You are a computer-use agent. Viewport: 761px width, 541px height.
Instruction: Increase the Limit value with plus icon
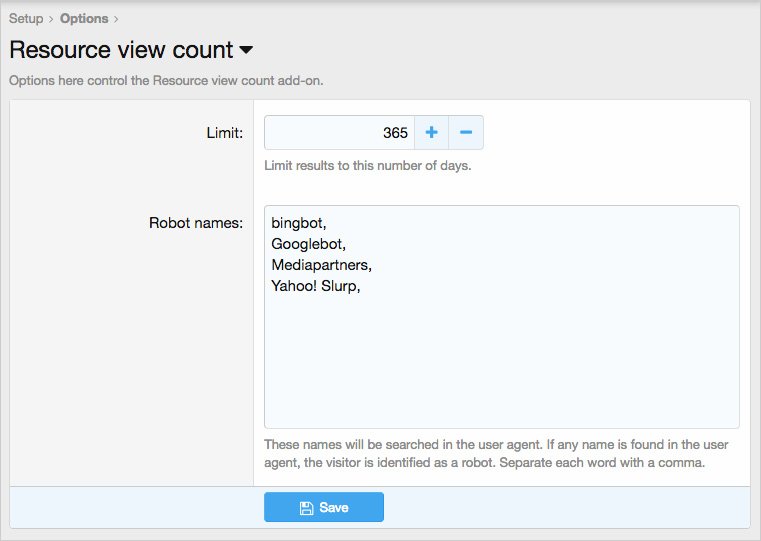tap(431, 133)
